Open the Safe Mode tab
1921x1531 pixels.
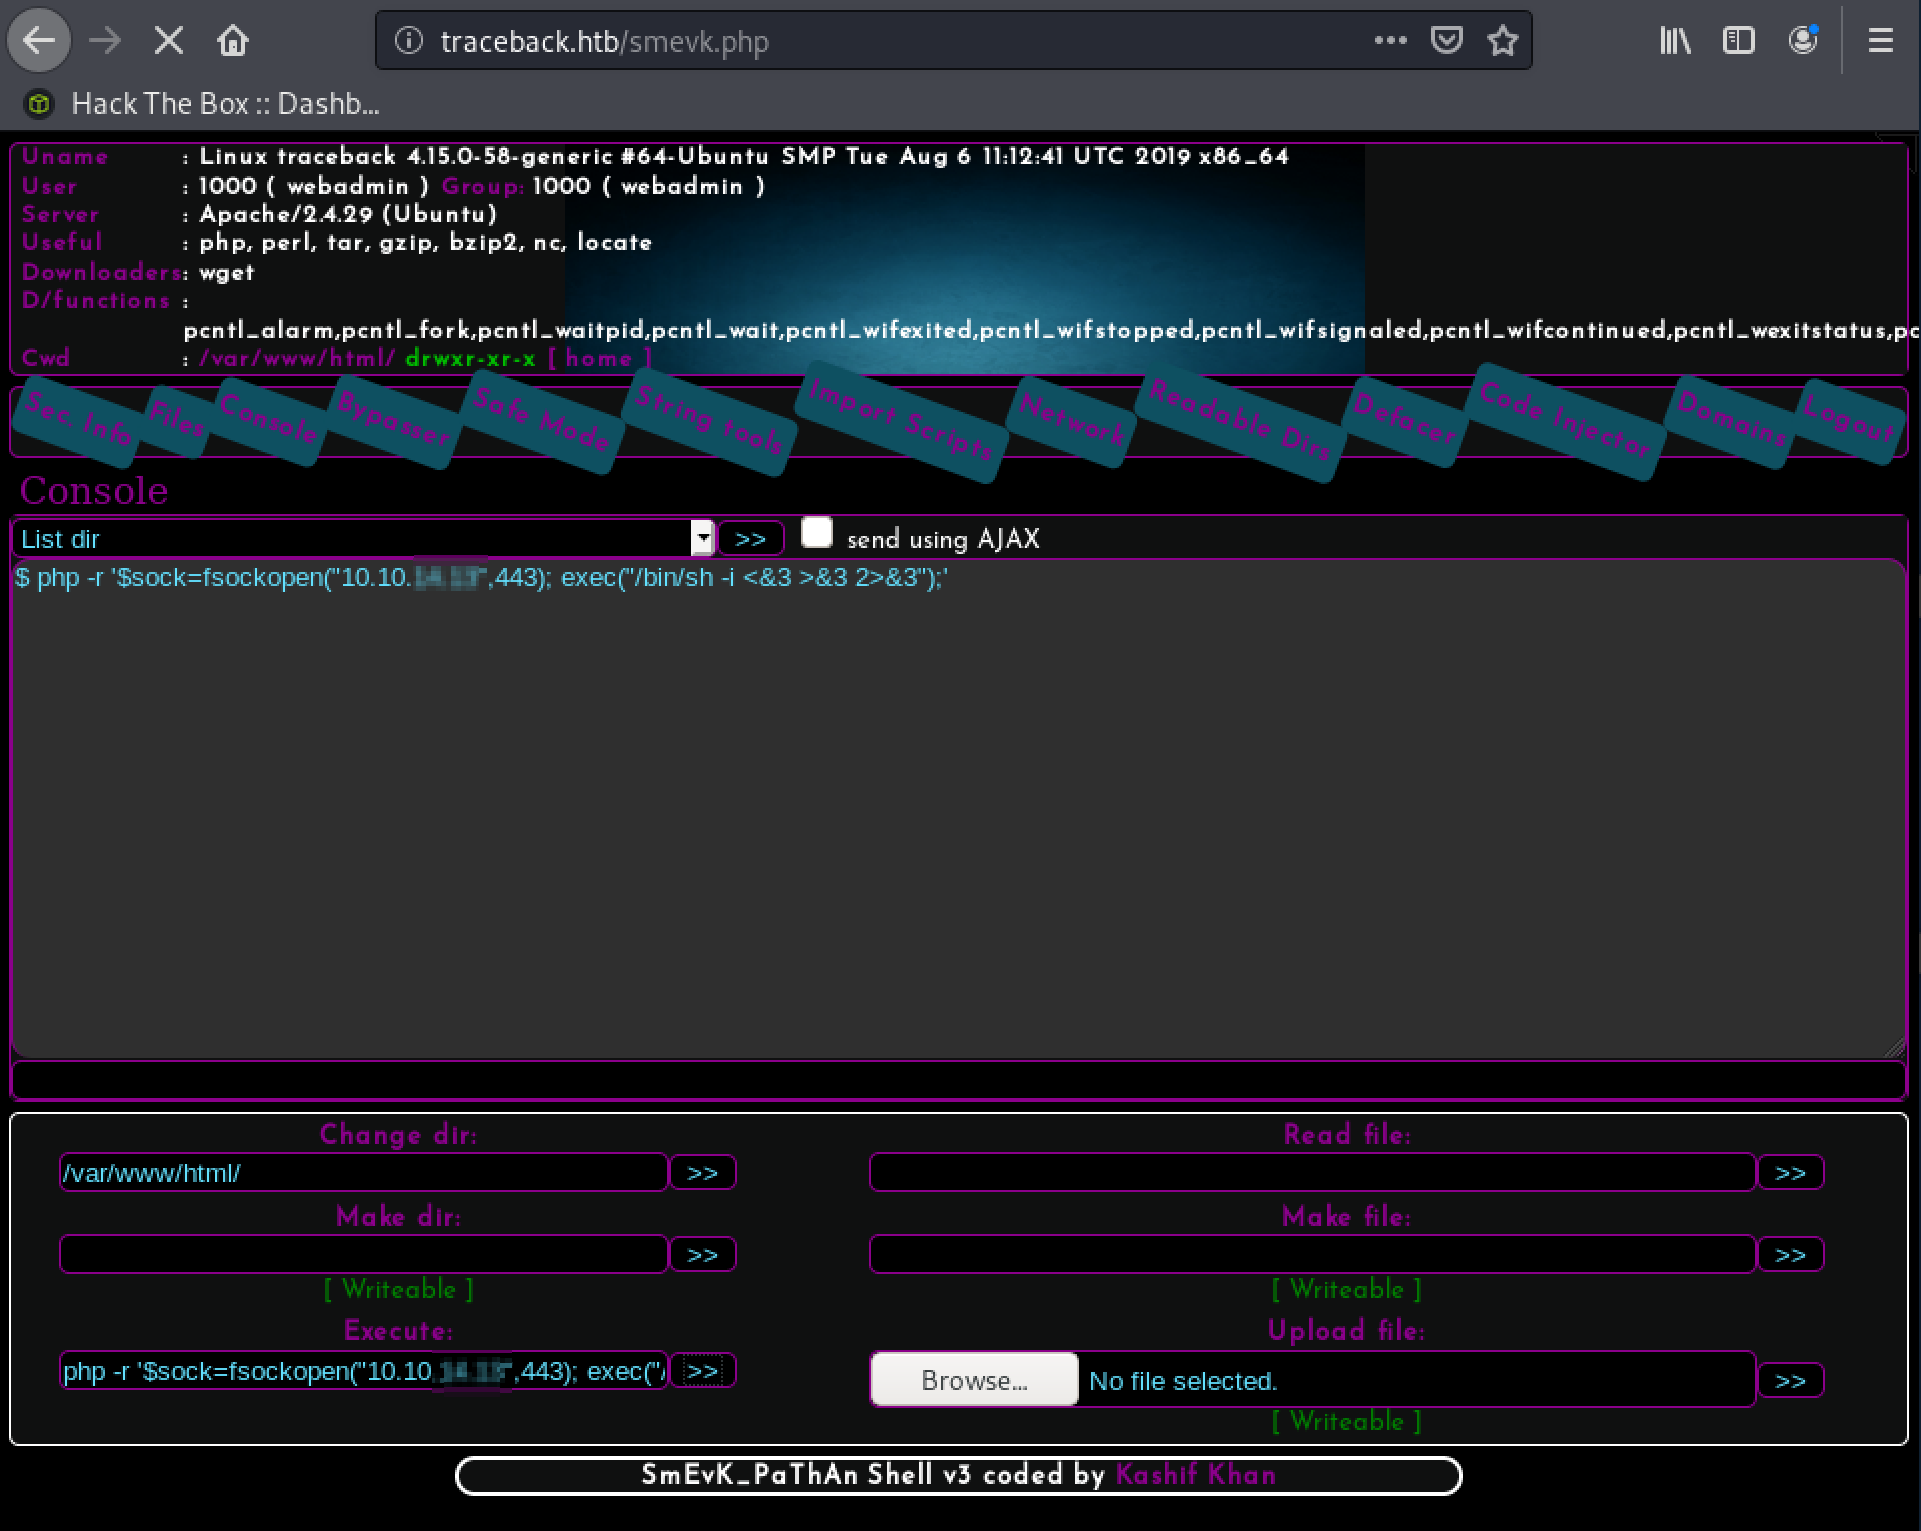tap(542, 420)
